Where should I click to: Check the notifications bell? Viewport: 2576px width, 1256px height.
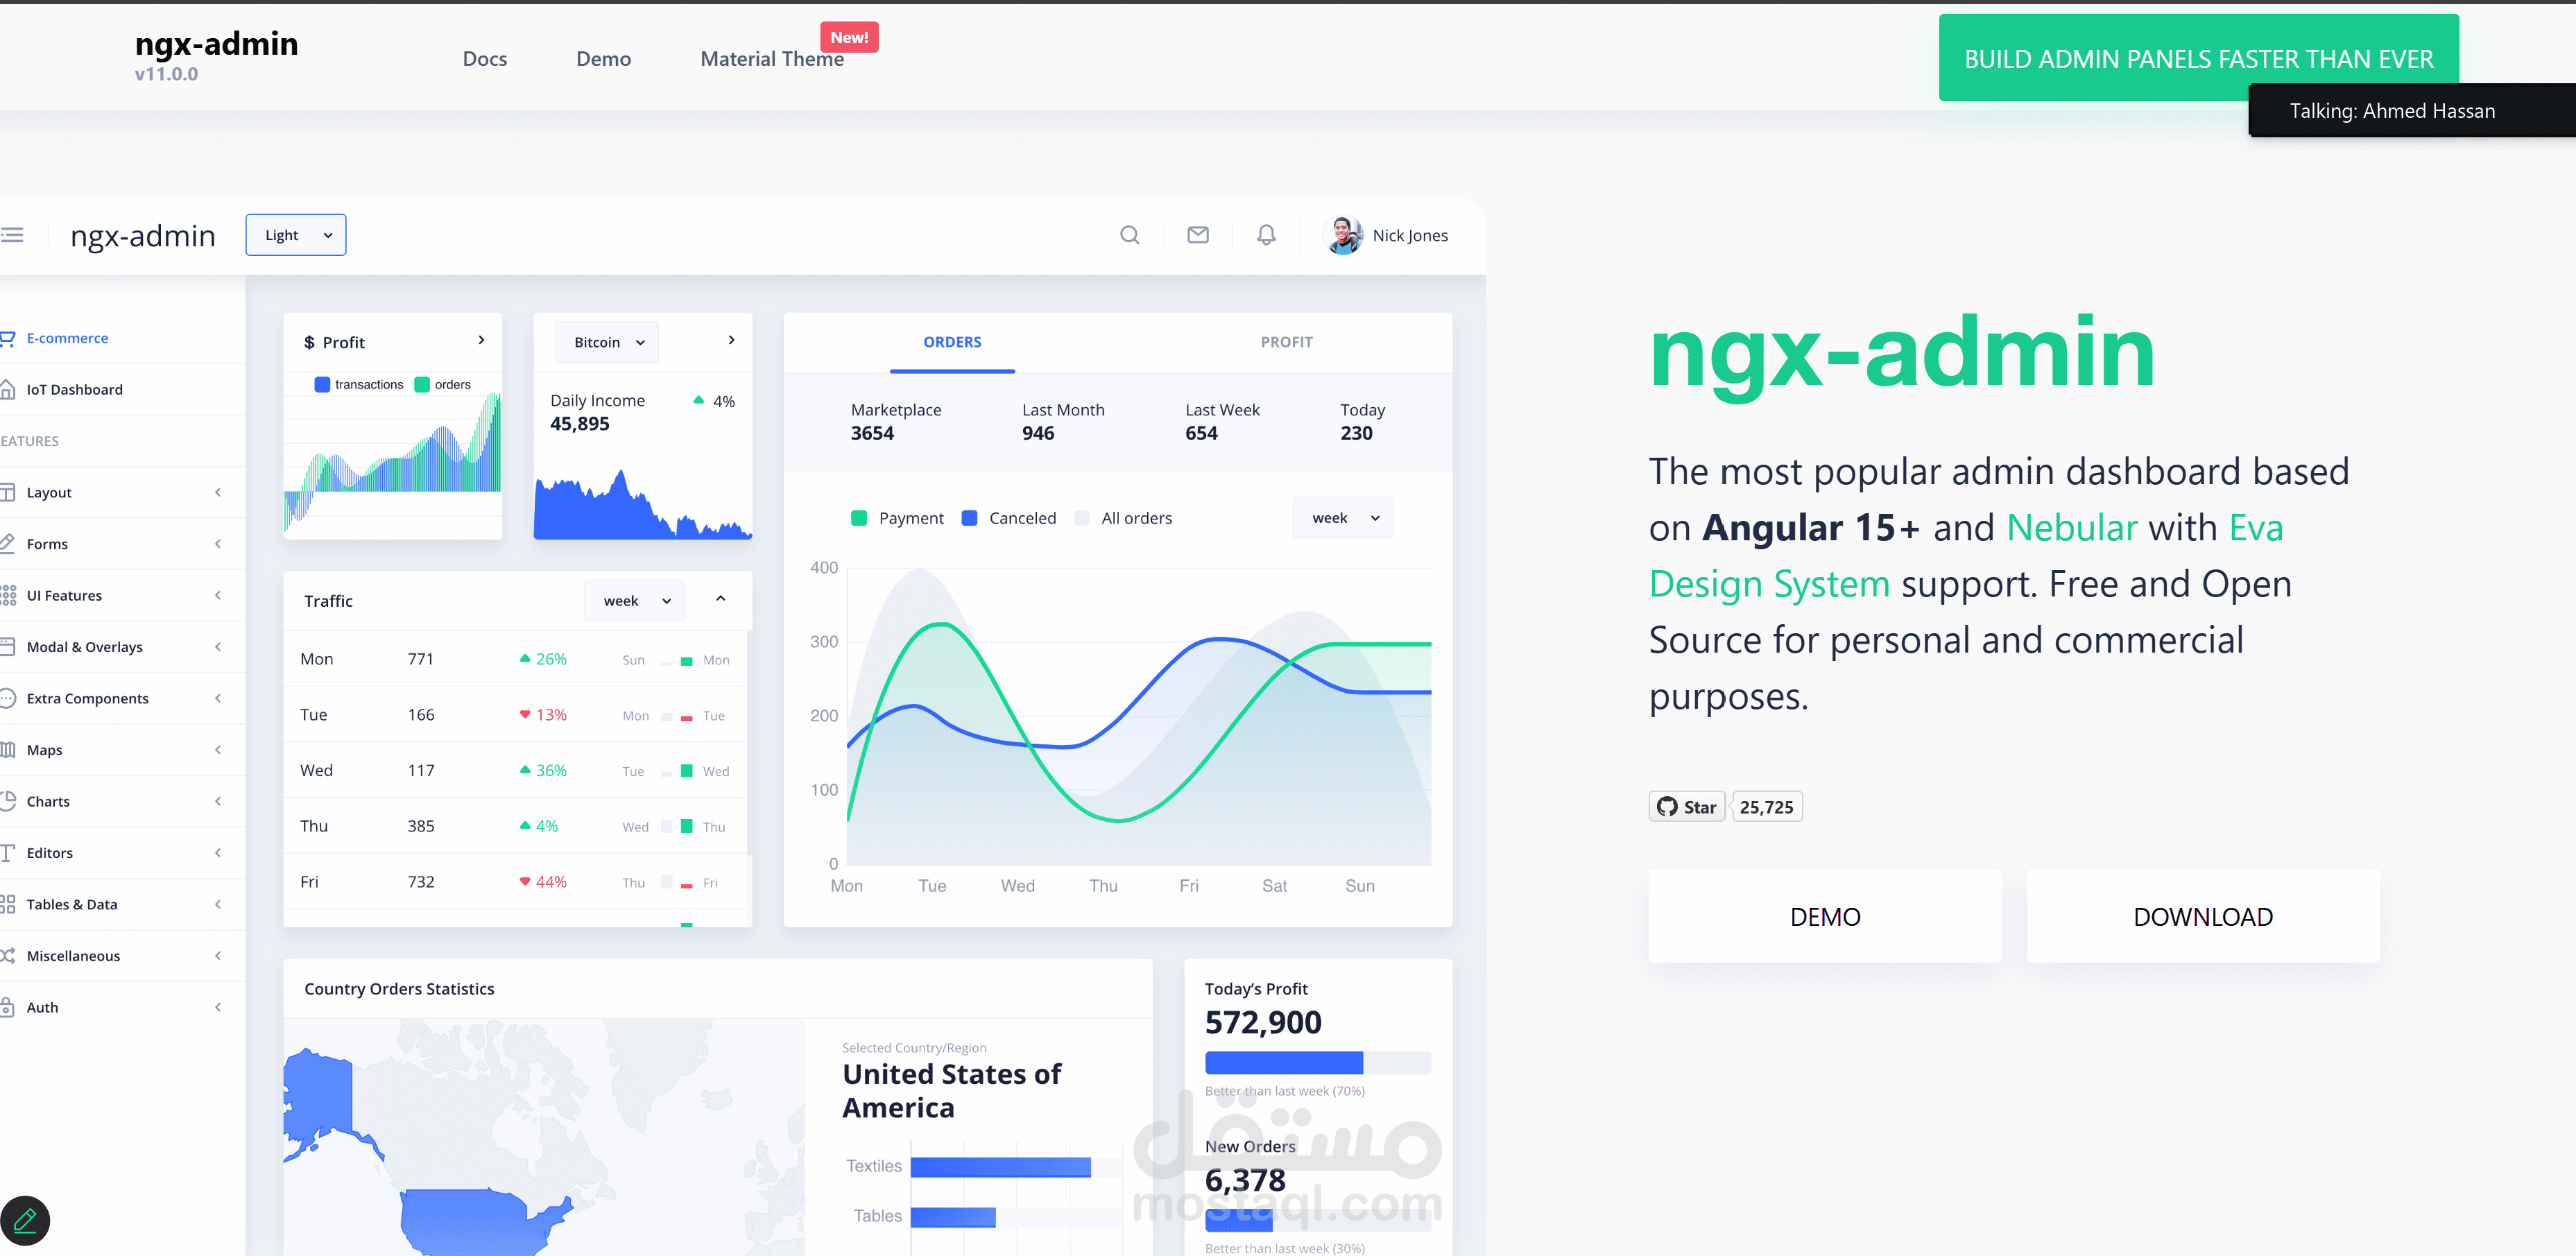point(1266,234)
